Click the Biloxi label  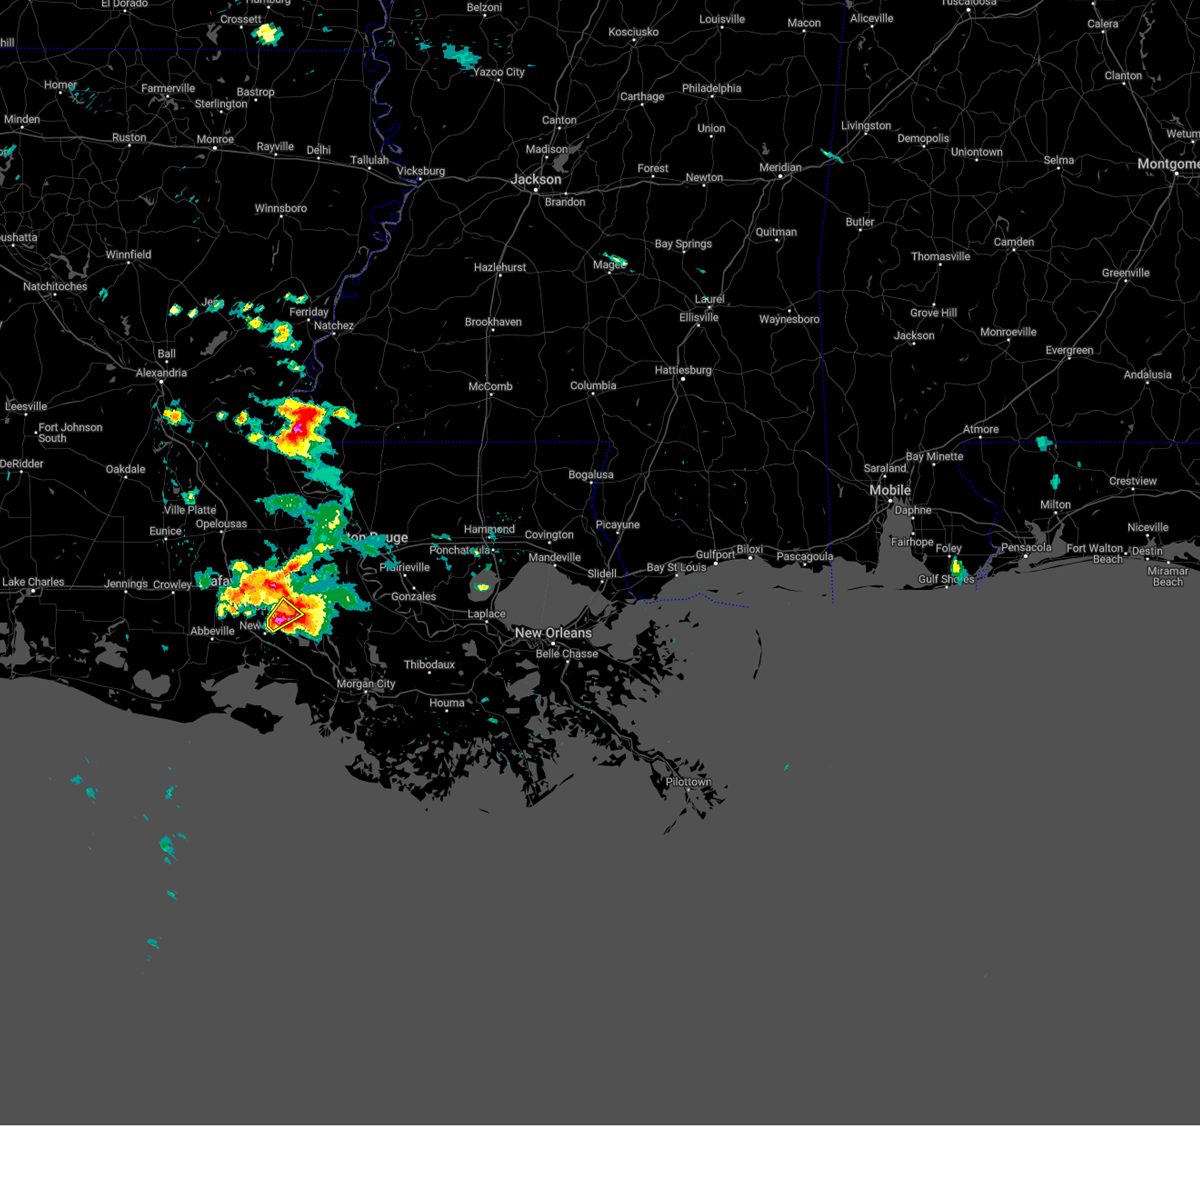click(x=749, y=549)
